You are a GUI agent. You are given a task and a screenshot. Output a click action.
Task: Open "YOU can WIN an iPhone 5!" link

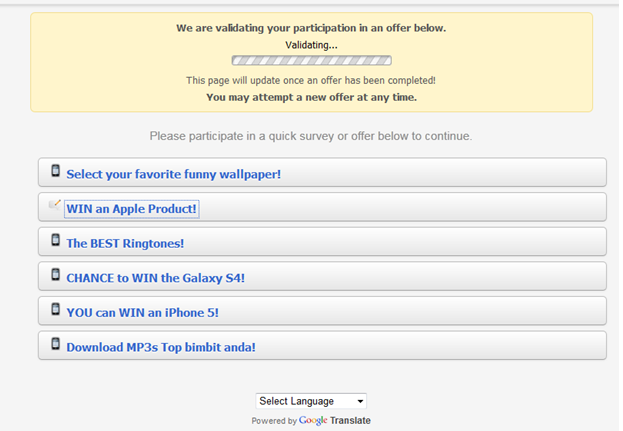click(x=142, y=312)
